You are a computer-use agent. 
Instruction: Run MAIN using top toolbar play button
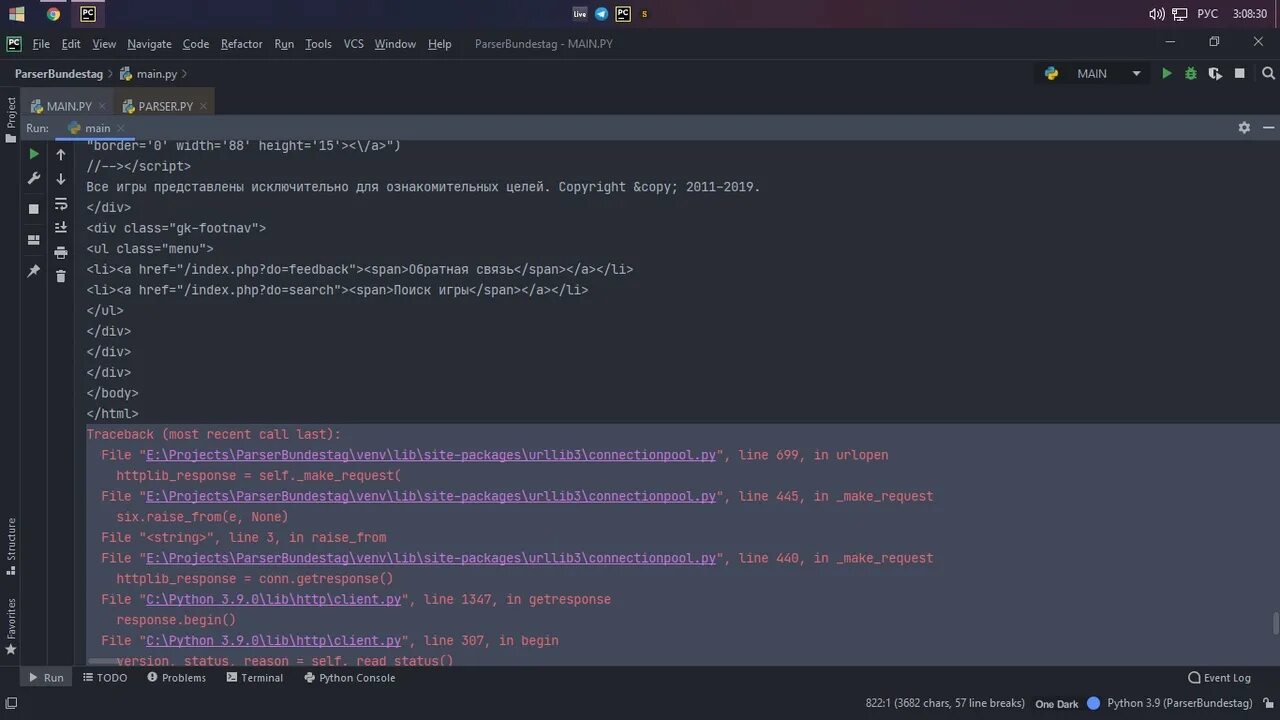(1166, 74)
